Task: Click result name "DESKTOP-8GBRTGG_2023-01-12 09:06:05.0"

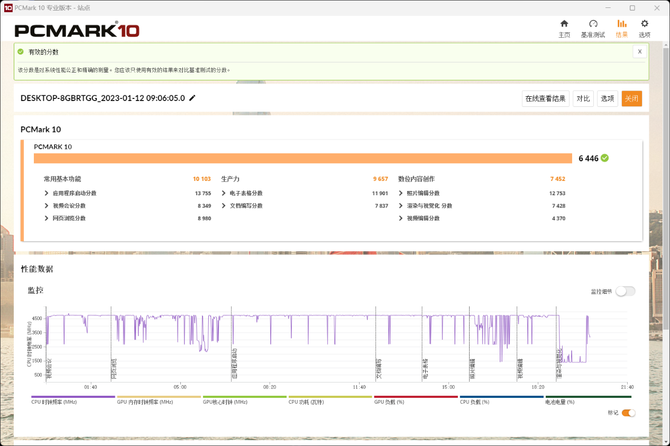Action: (x=103, y=98)
